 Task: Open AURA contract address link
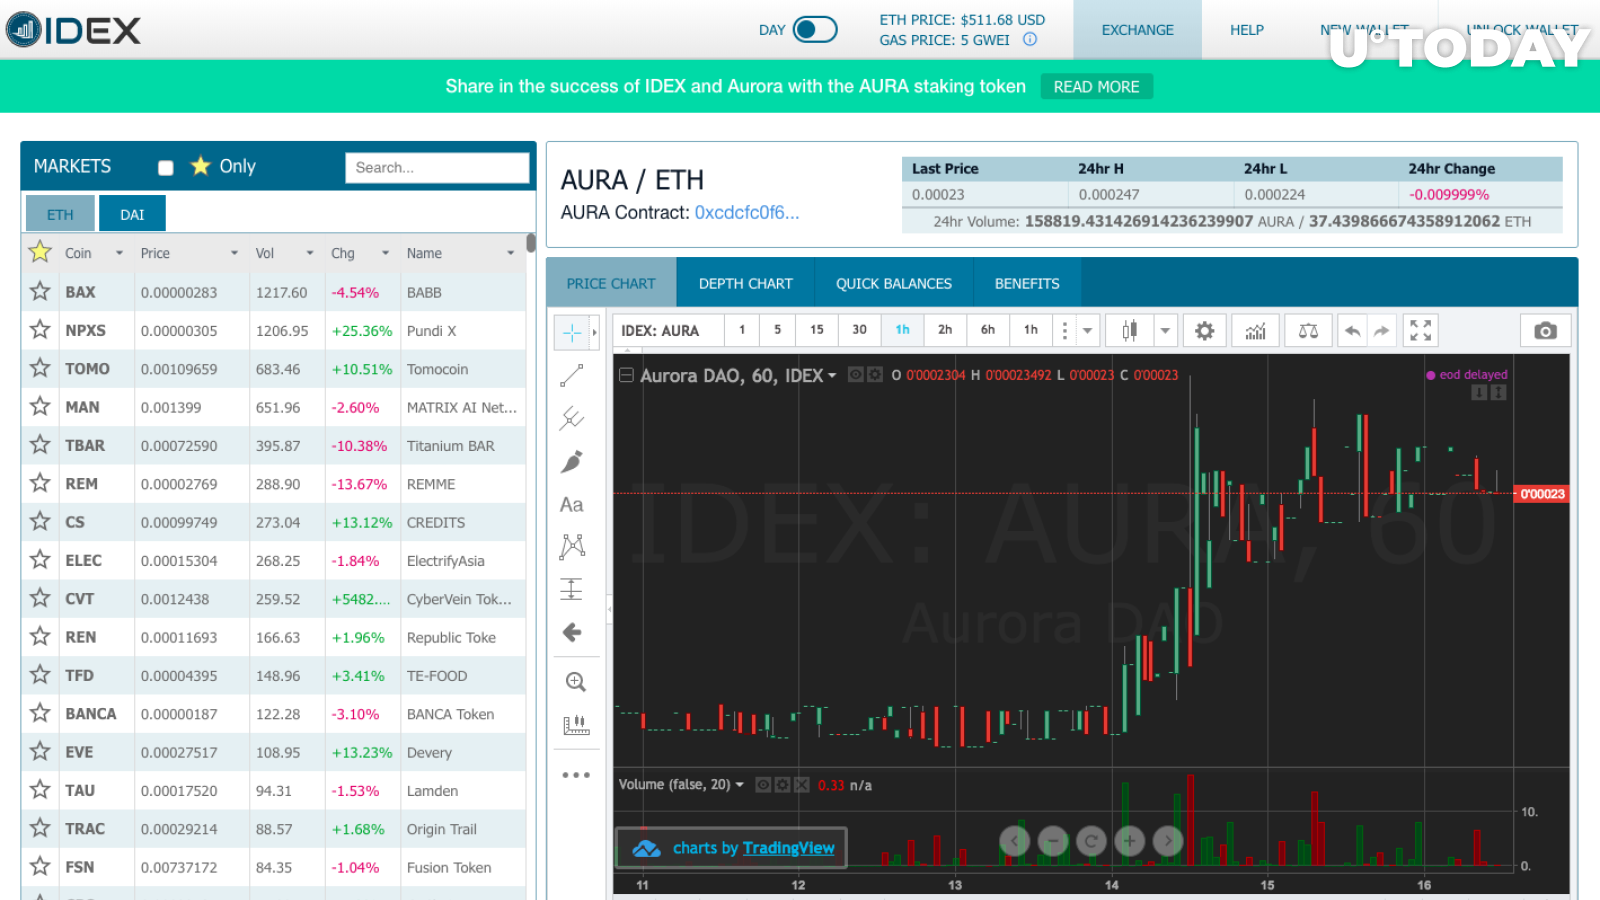coord(747,213)
